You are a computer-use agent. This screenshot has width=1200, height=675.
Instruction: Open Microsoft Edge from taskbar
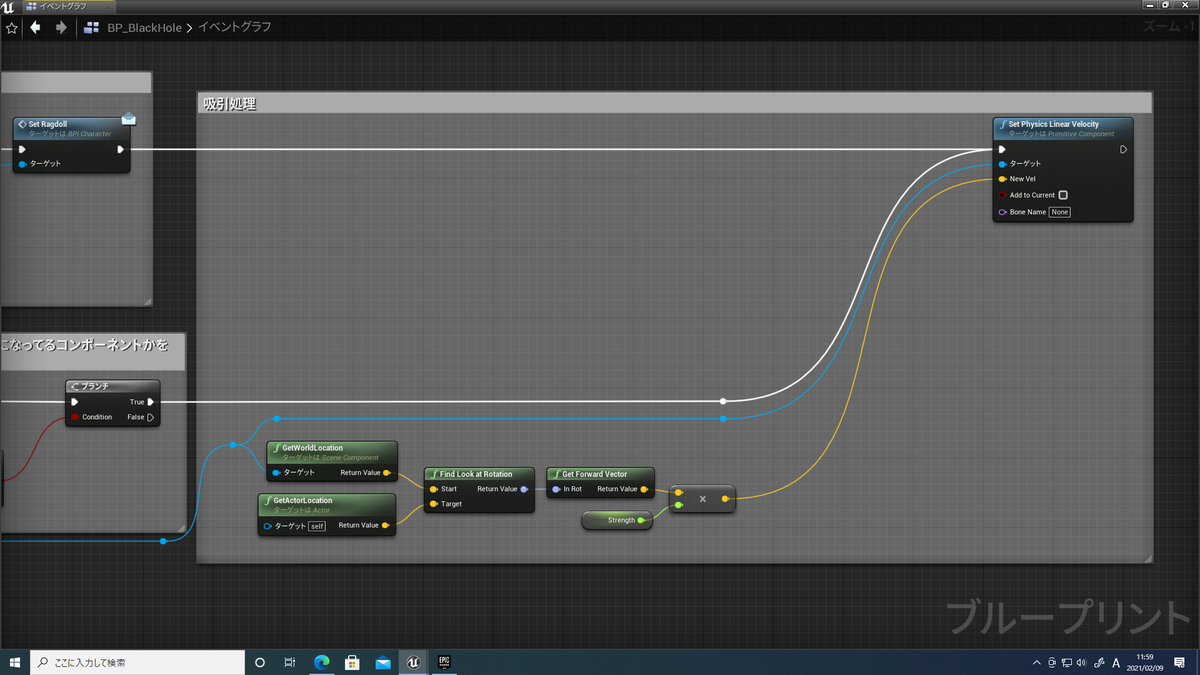pyautogui.click(x=322, y=662)
